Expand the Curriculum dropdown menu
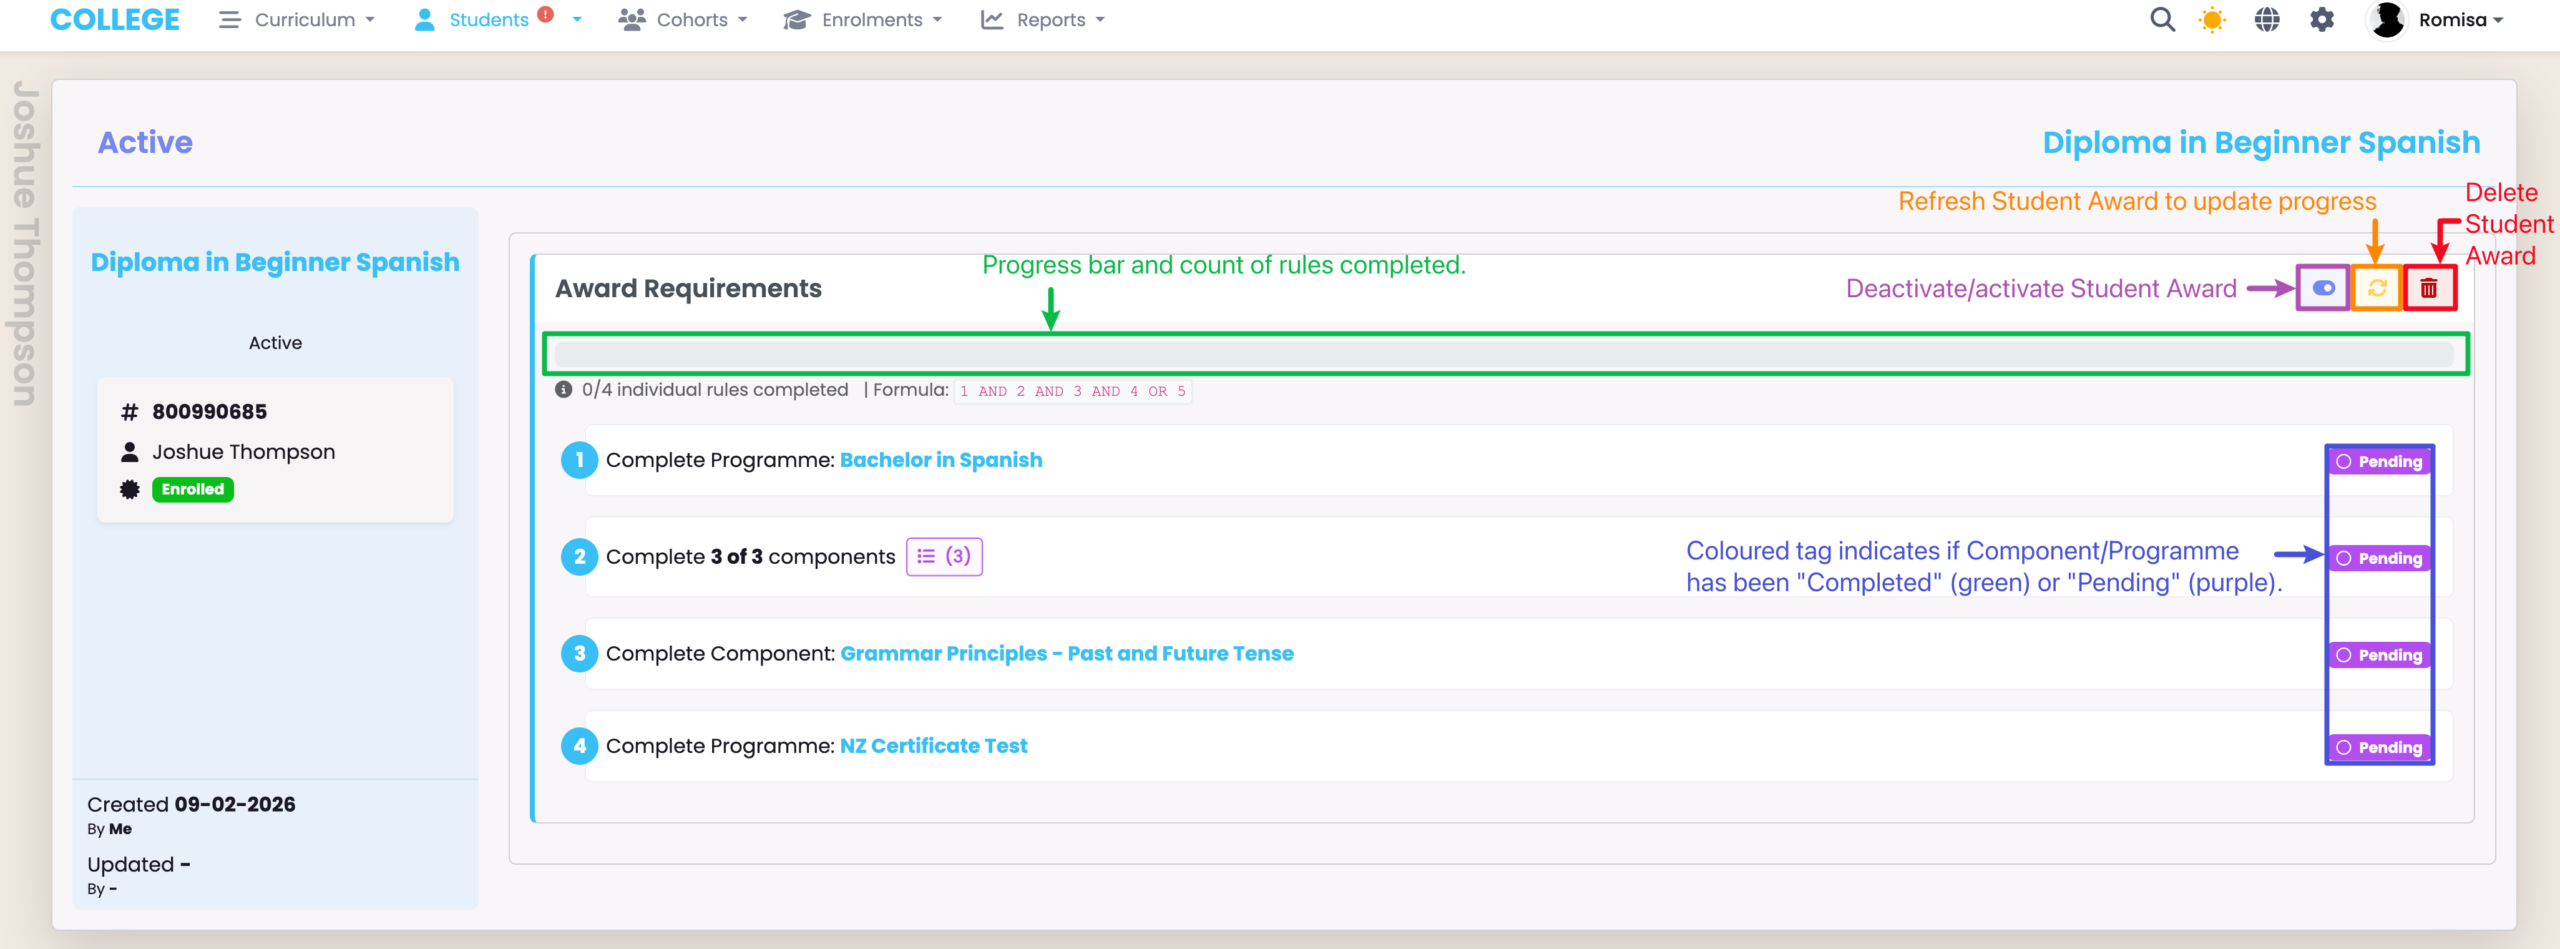Screen dimensions: 2560x949 point(298,20)
